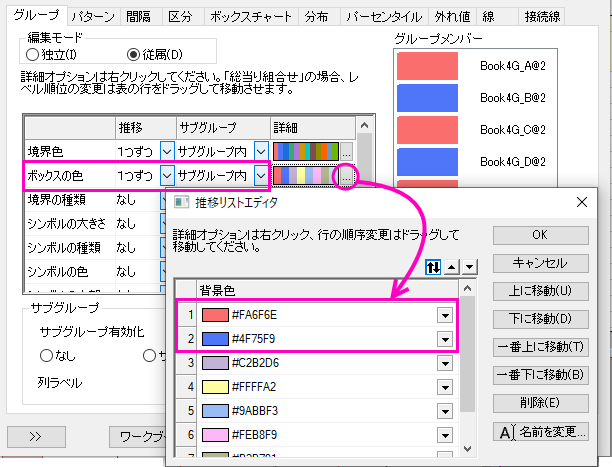Screen dimensions: 612x467
Task: Switch to the 接続線 tab
Action: pyautogui.click(x=543, y=17)
